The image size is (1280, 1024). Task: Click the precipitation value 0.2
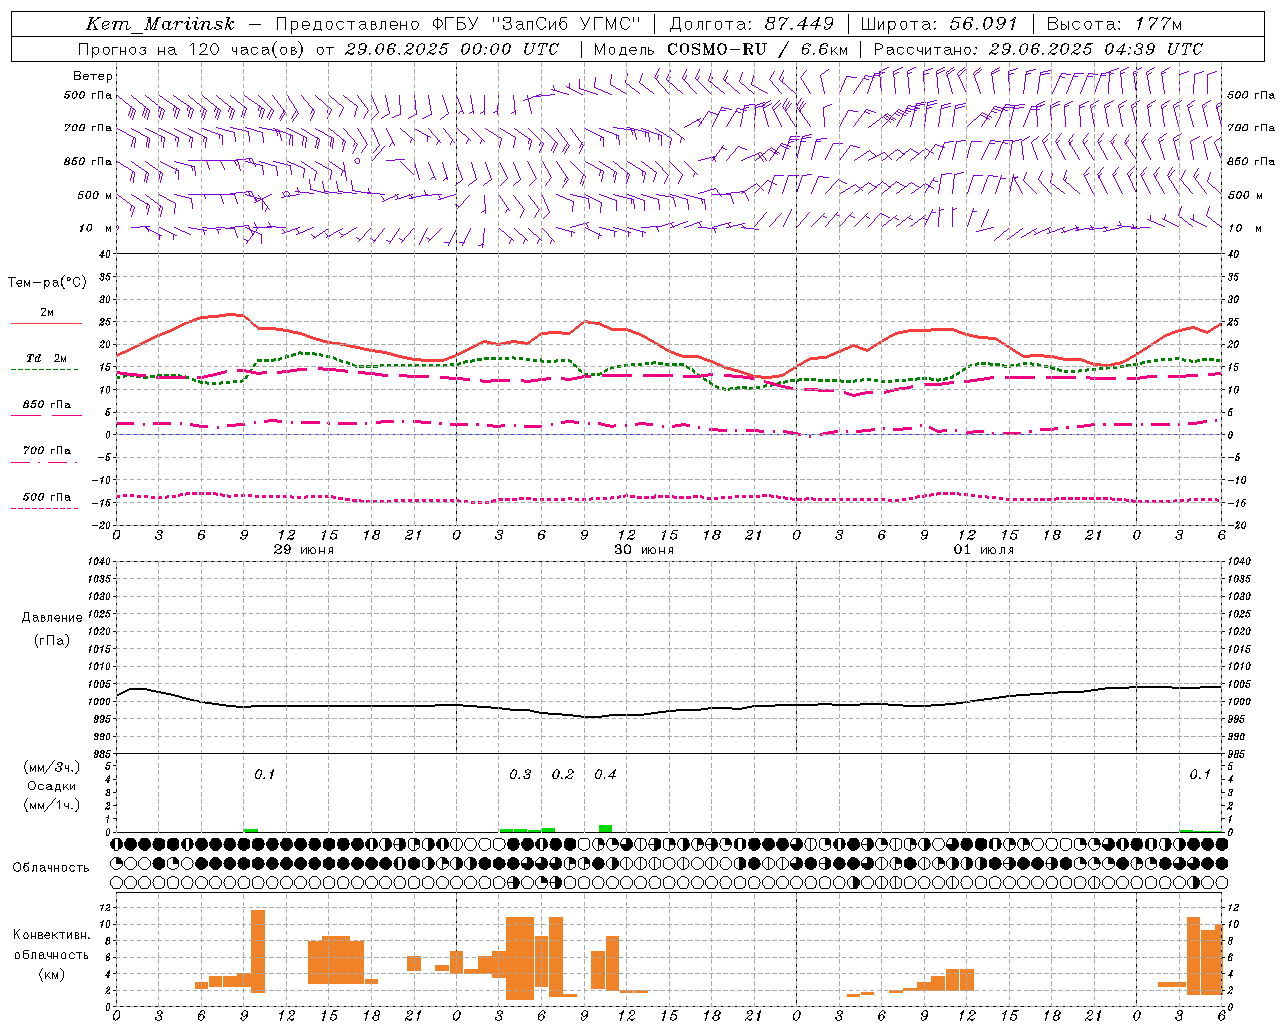coord(563,775)
